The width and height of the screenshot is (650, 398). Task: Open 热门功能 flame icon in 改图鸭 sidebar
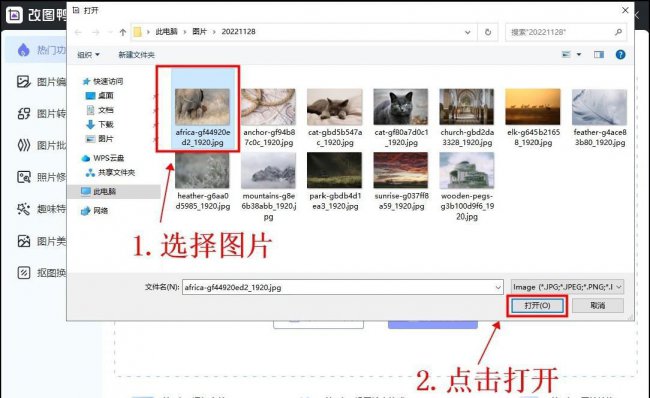[24, 50]
